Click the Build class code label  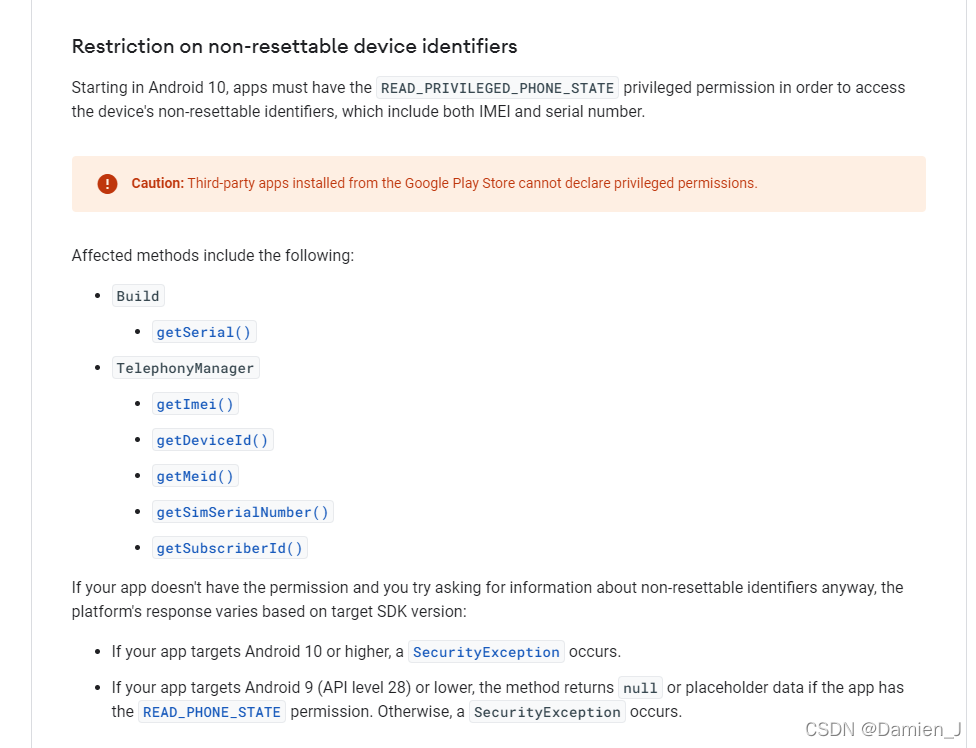pyautogui.click(x=138, y=296)
